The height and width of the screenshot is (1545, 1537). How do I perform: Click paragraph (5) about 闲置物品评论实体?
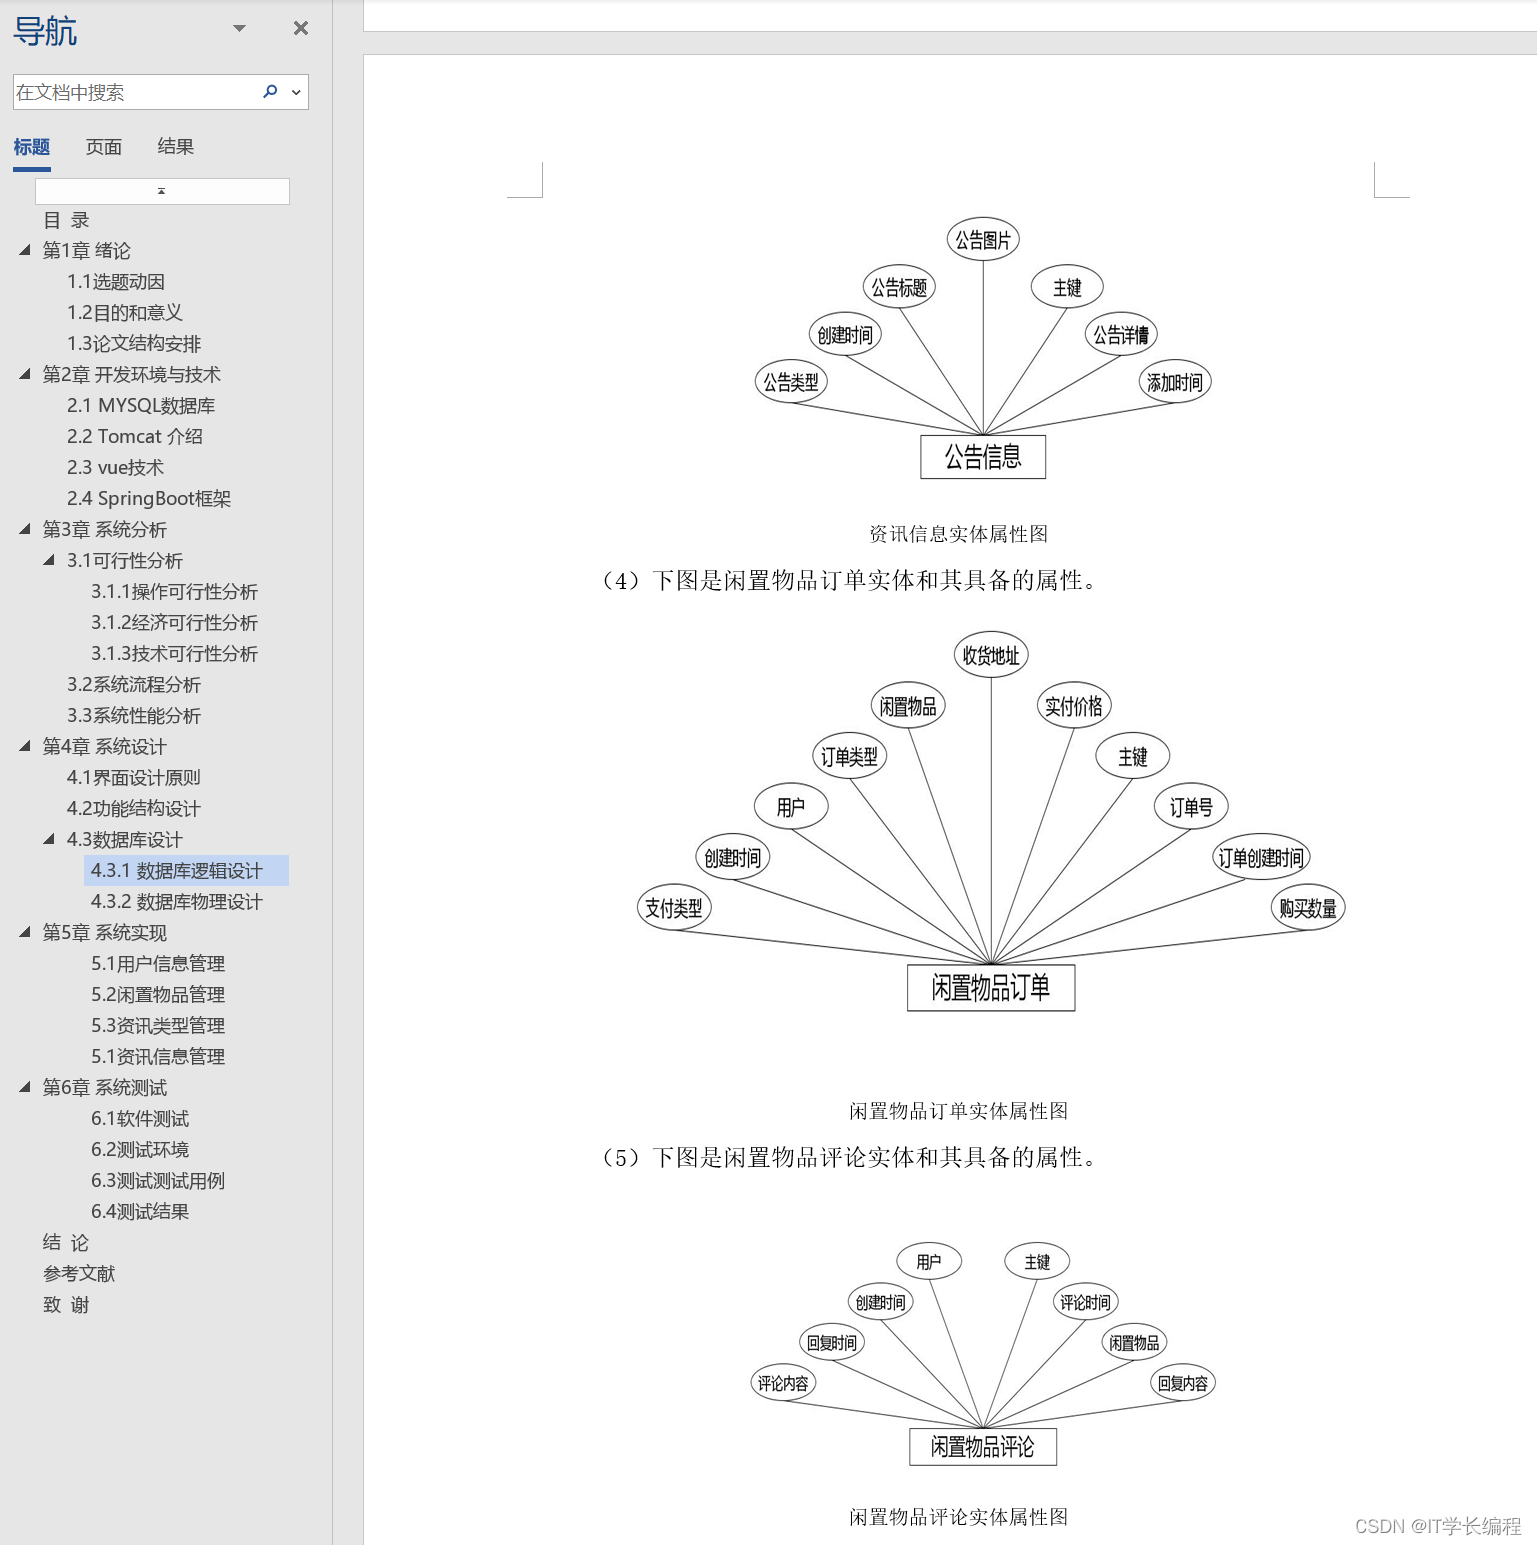tap(851, 1158)
